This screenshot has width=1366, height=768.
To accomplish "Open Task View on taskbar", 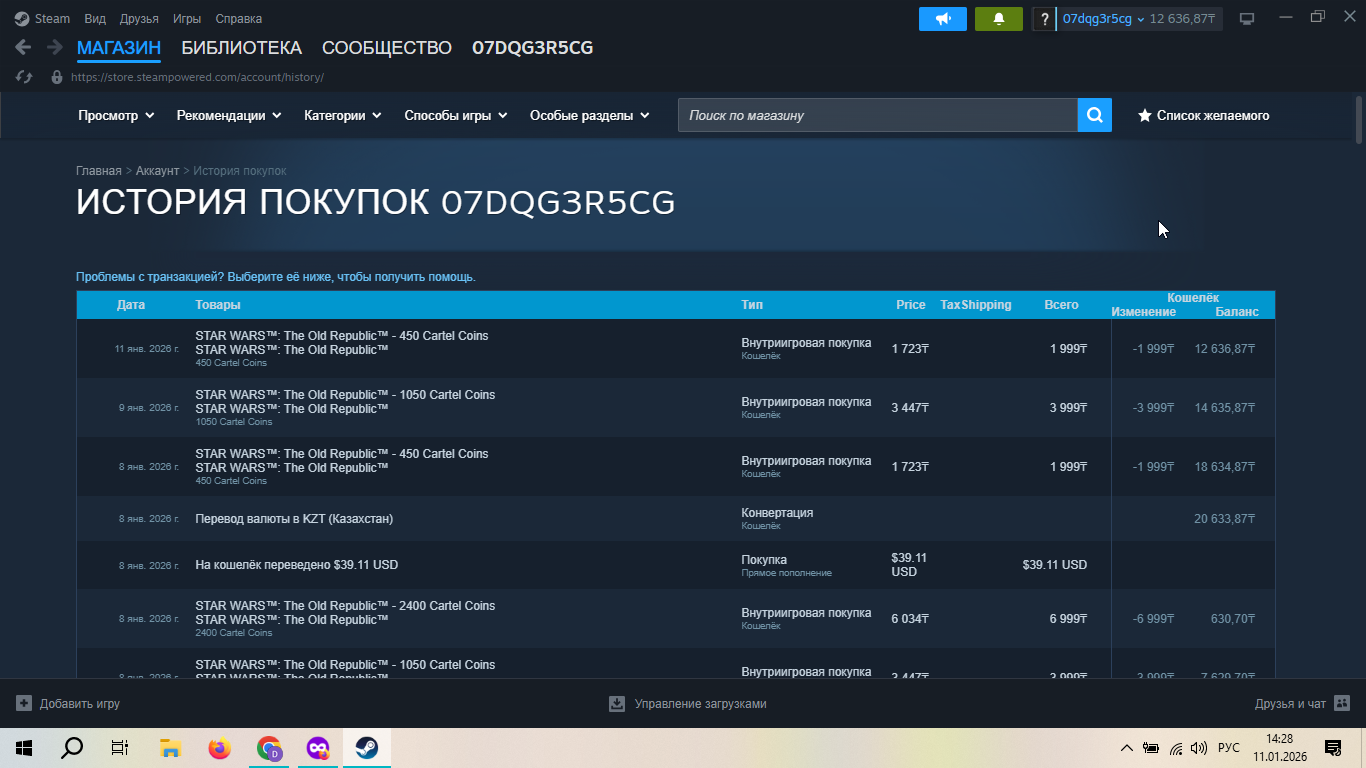I will (x=120, y=747).
